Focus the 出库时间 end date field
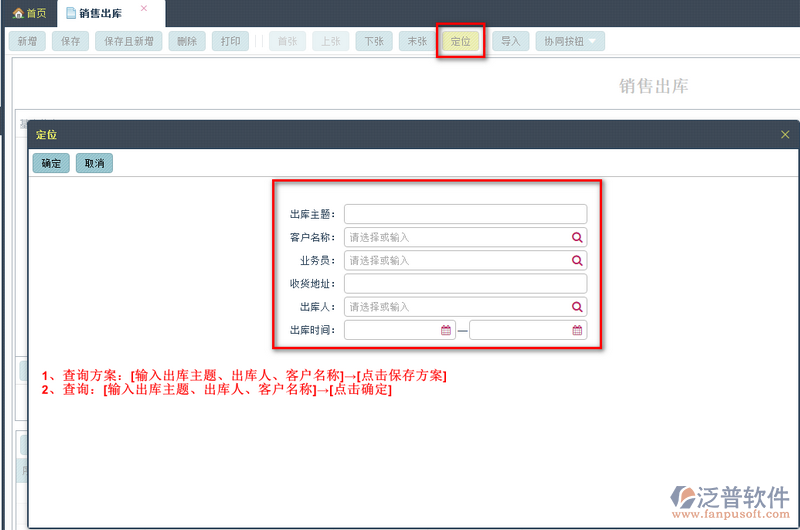Image resolution: width=800 pixels, height=530 pixels. pyautogui.click(x=528, y=330)
